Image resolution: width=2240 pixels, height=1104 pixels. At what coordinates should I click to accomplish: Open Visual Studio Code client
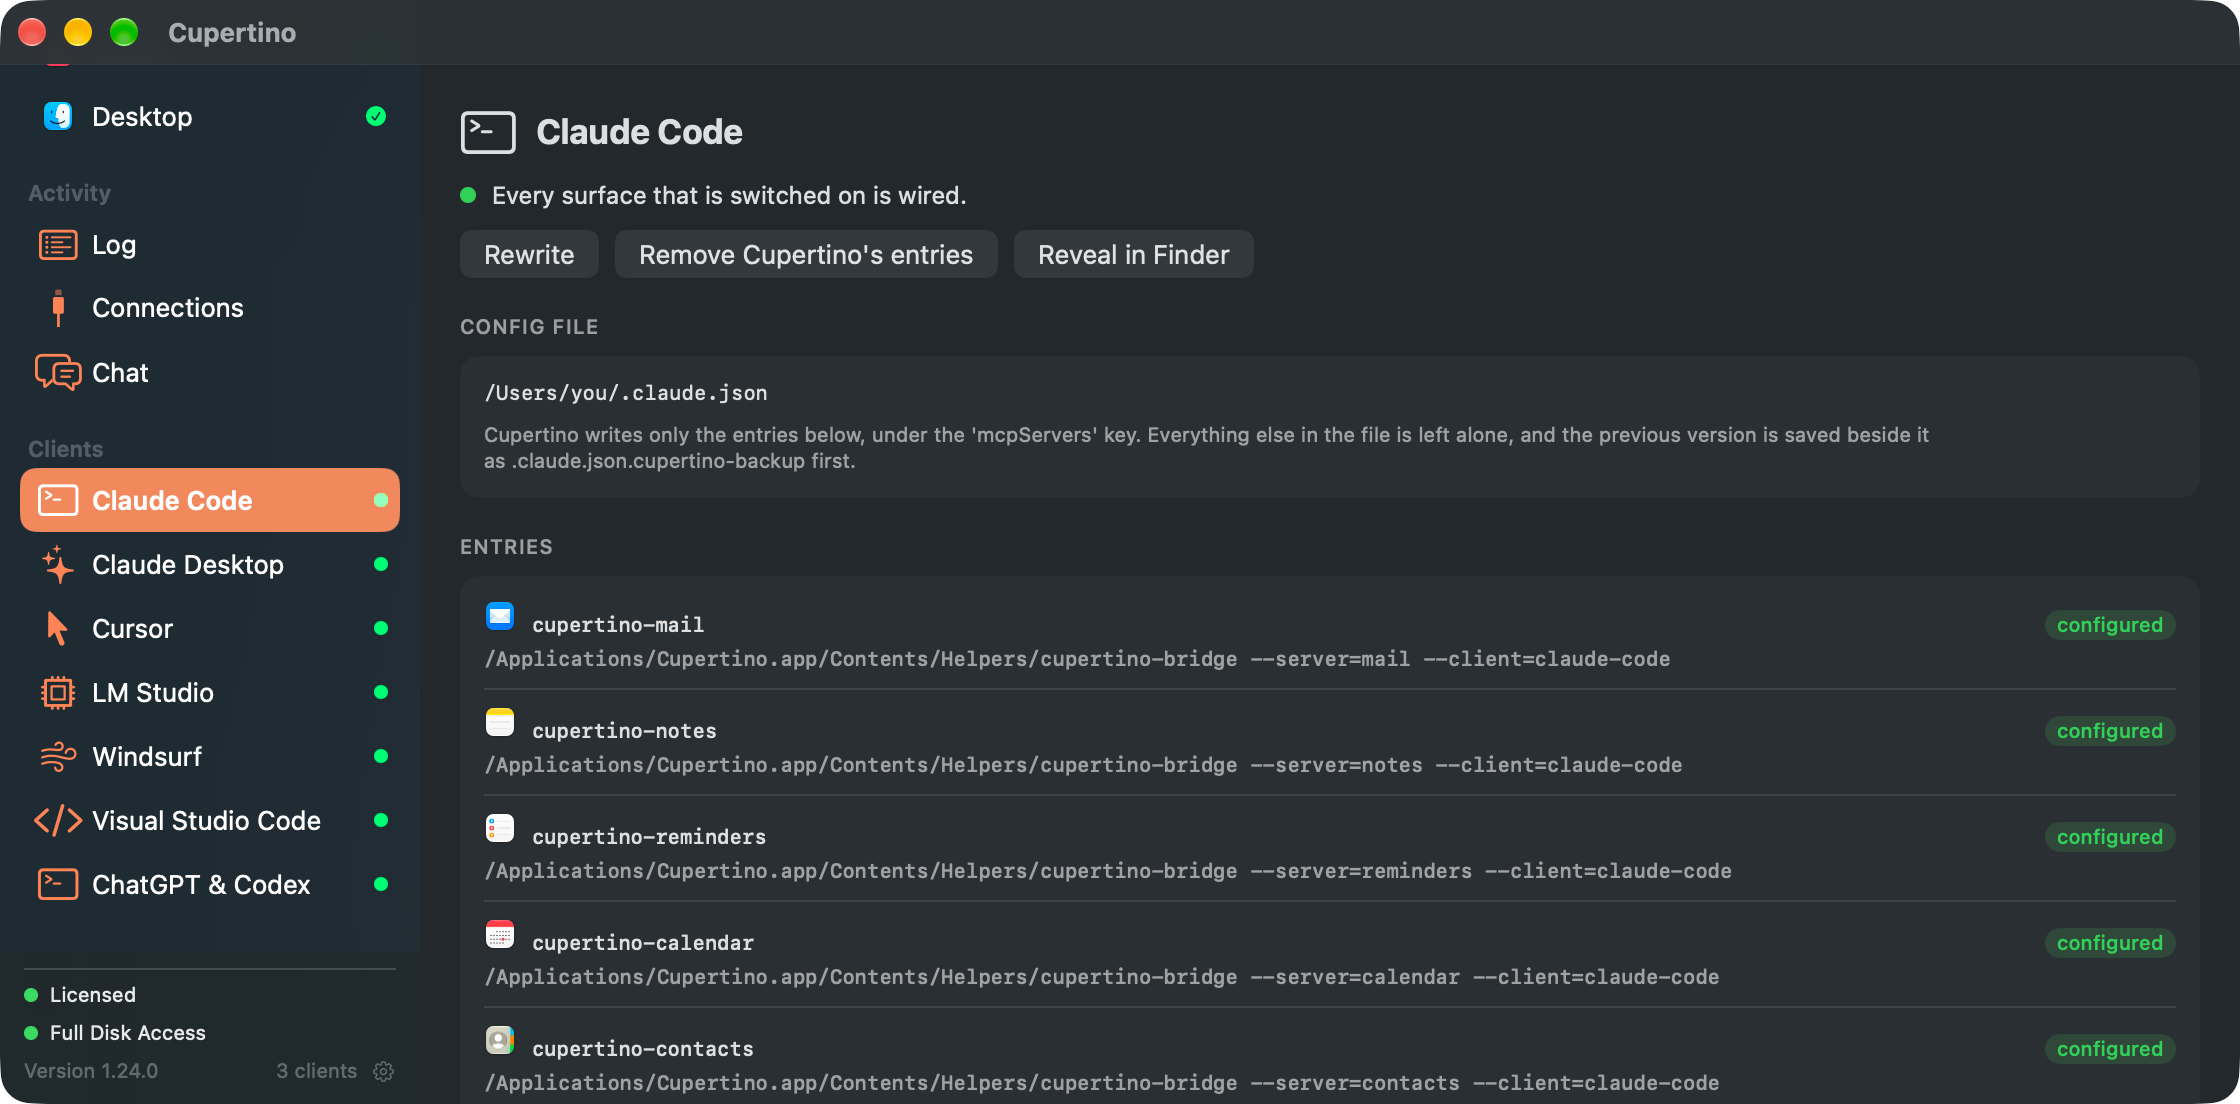tap(210, 821)
